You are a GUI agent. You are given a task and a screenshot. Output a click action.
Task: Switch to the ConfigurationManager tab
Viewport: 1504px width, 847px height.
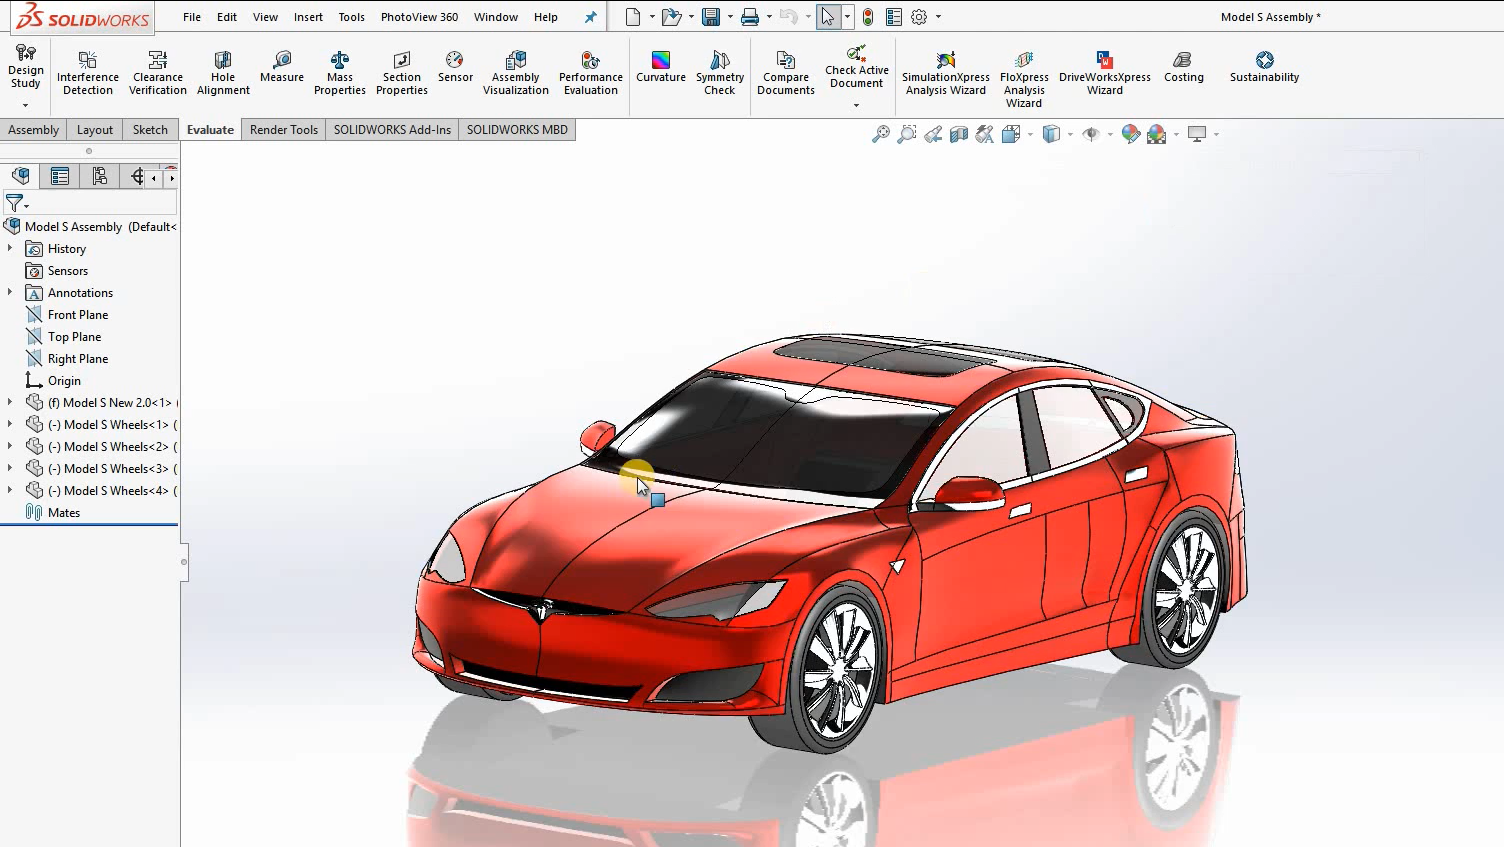pos(99,175)
